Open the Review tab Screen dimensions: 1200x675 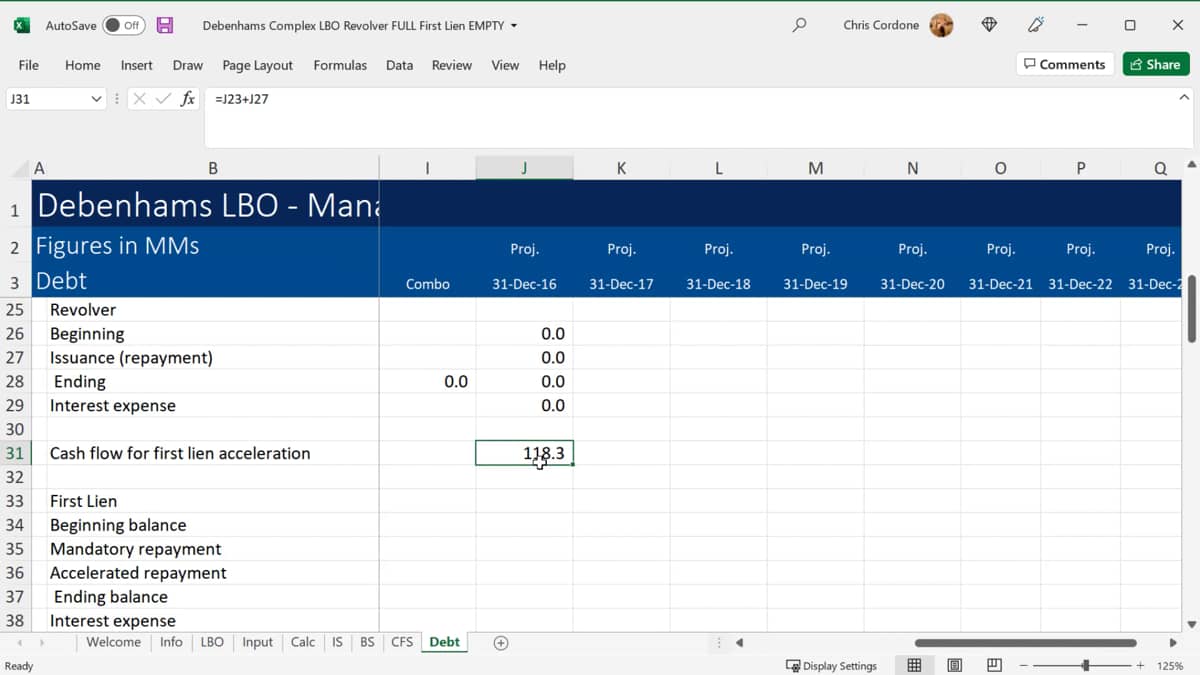(451, 65)
